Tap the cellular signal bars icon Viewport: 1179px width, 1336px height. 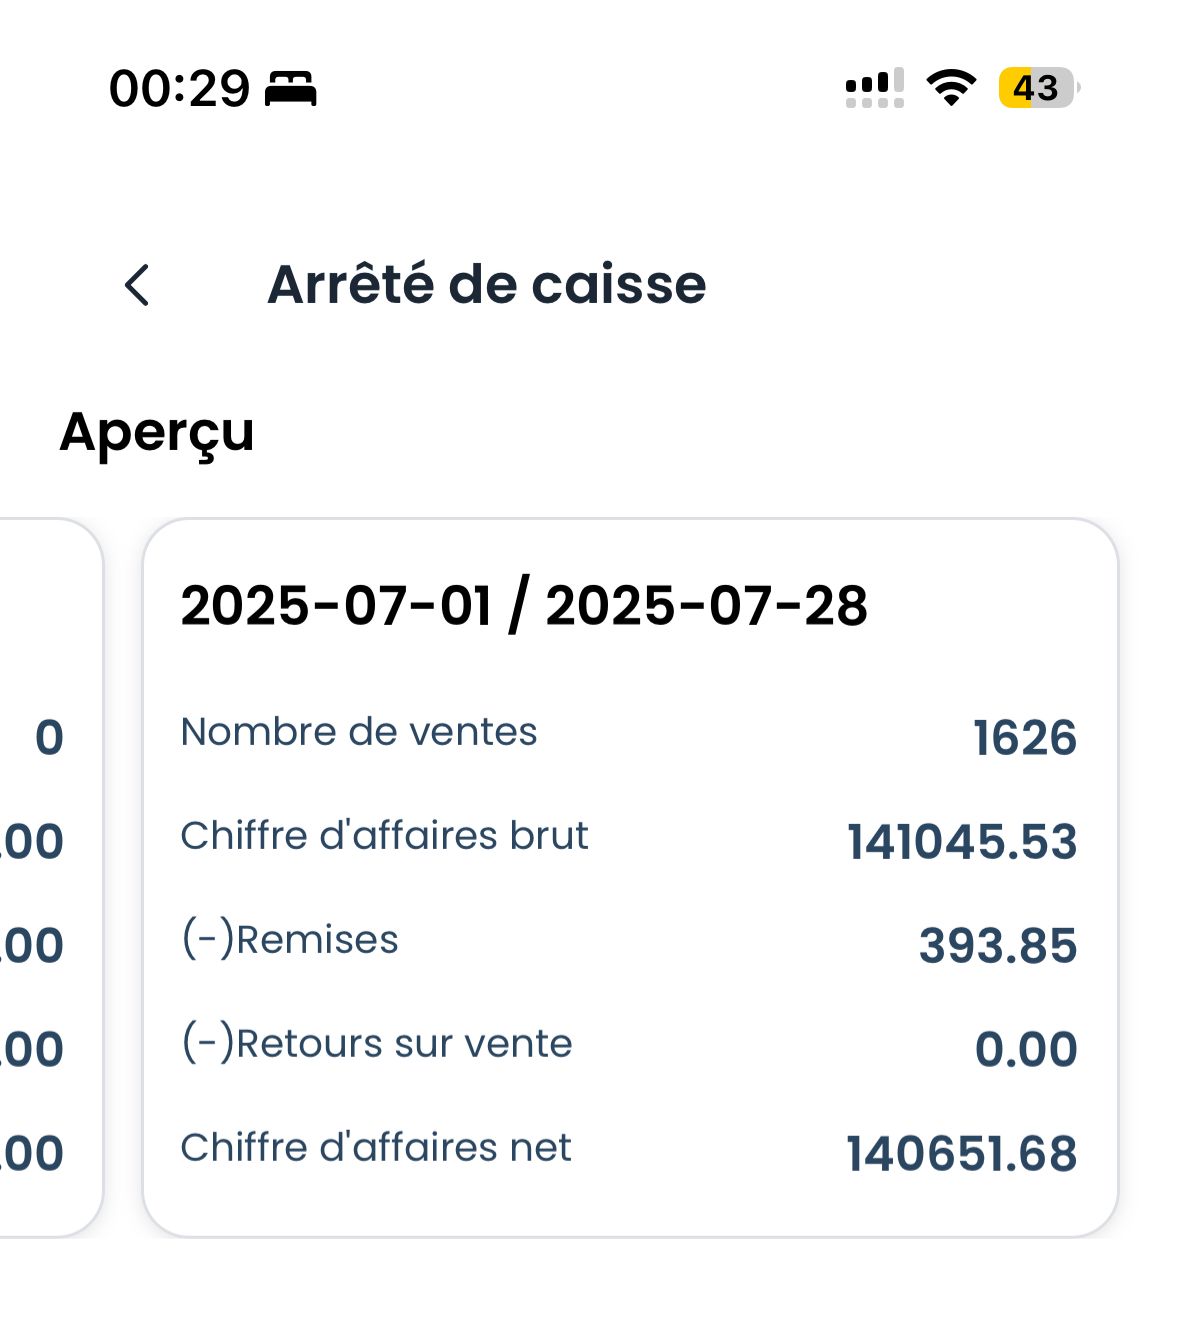pyautogui.click(x=875, y=88)
